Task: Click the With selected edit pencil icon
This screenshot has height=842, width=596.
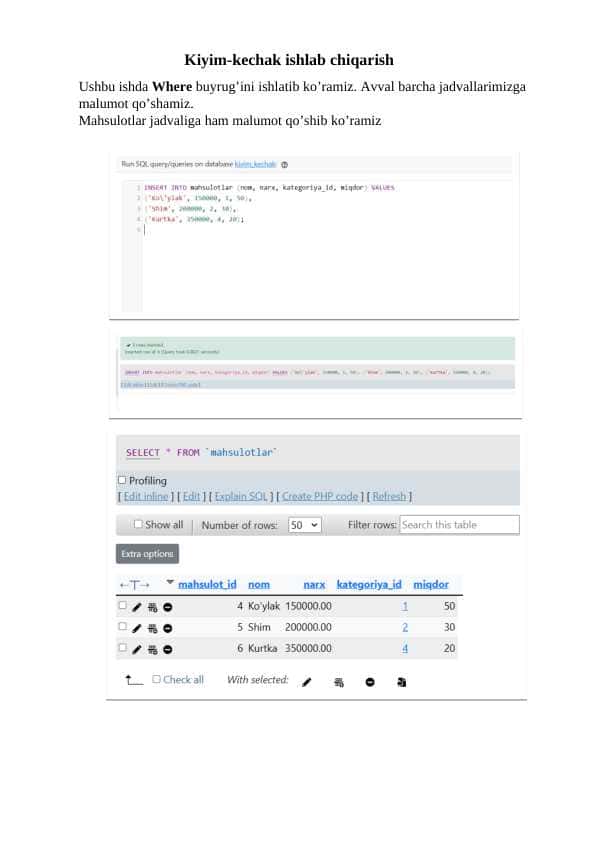Action: click(x=307, y=682)
